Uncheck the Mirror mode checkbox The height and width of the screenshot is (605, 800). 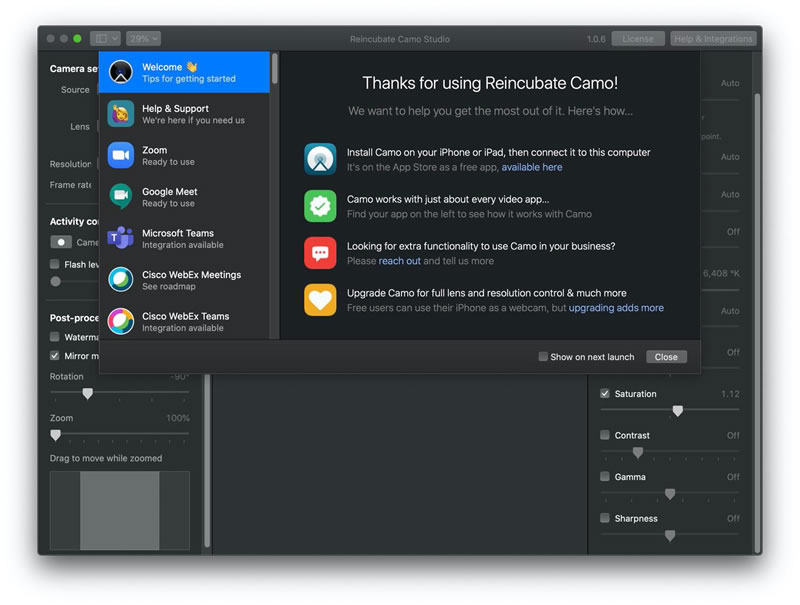[x=55, y=356]
